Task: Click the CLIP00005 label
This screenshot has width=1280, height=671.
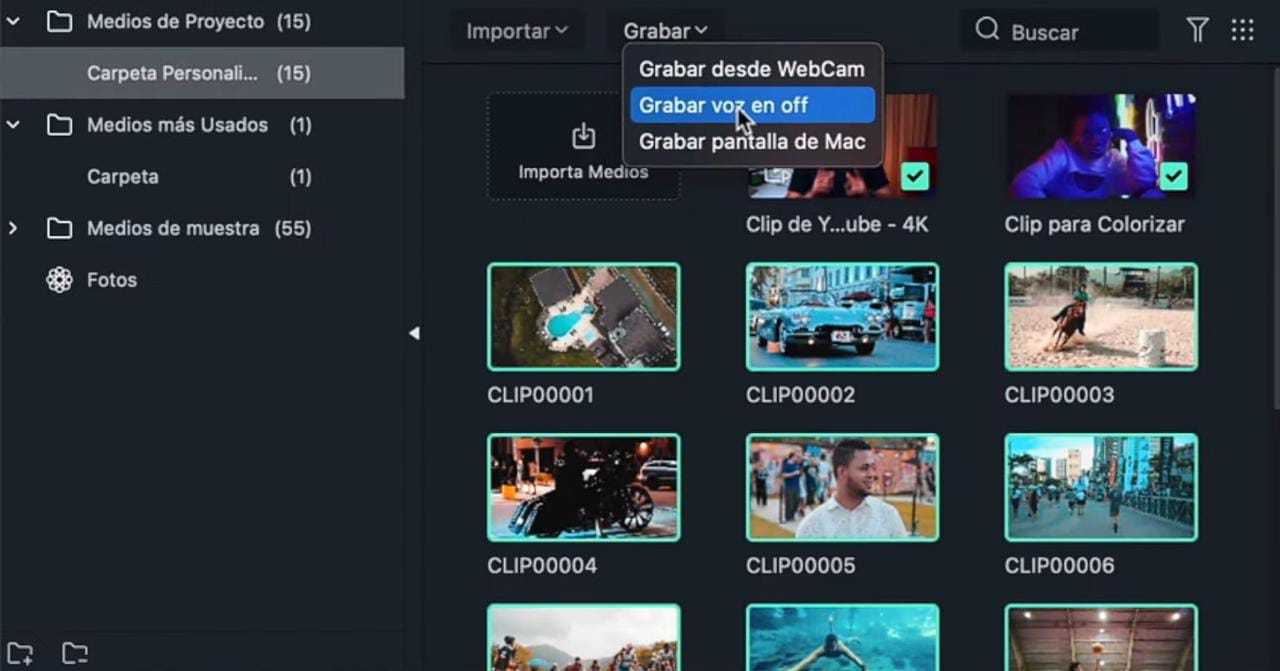Action: 800,566
